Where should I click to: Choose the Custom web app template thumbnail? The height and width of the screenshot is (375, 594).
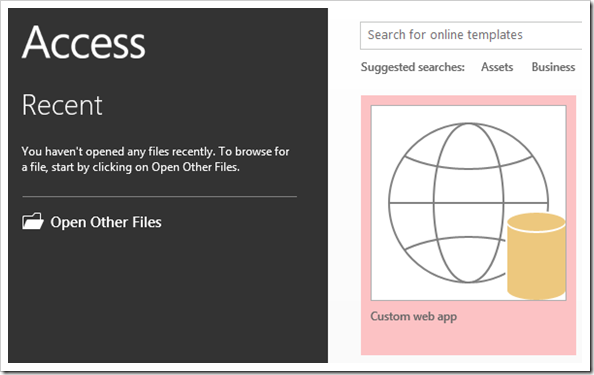pyautogui.click(x=469, y=203)
